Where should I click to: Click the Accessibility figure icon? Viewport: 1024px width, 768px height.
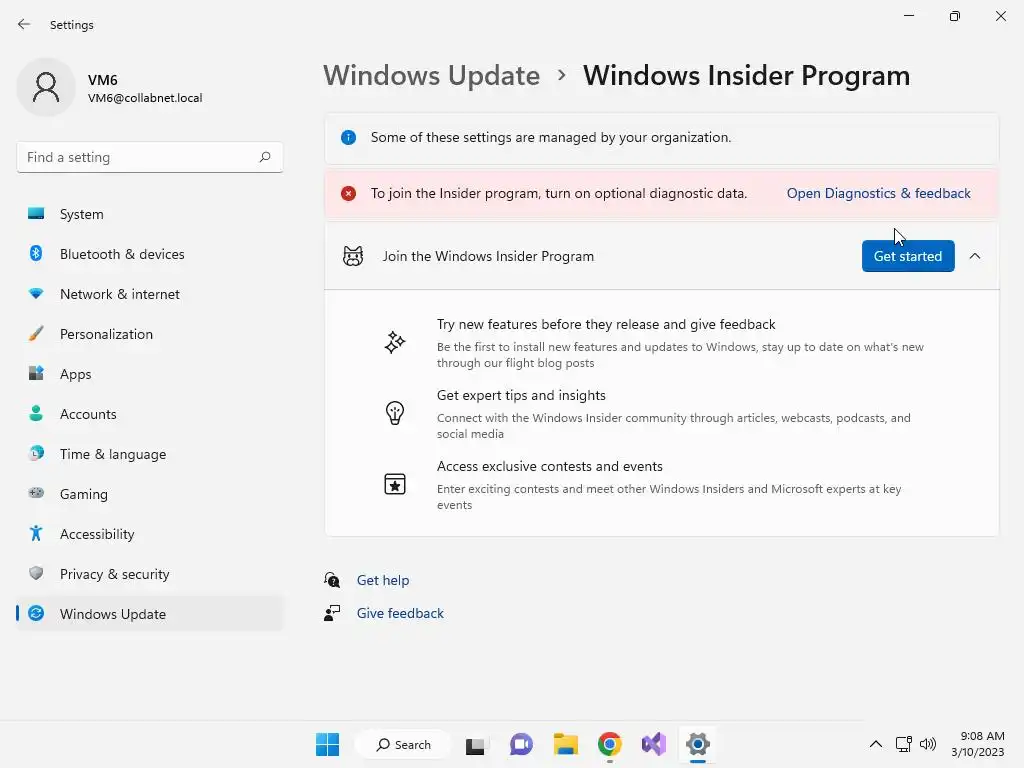(37, 534)
